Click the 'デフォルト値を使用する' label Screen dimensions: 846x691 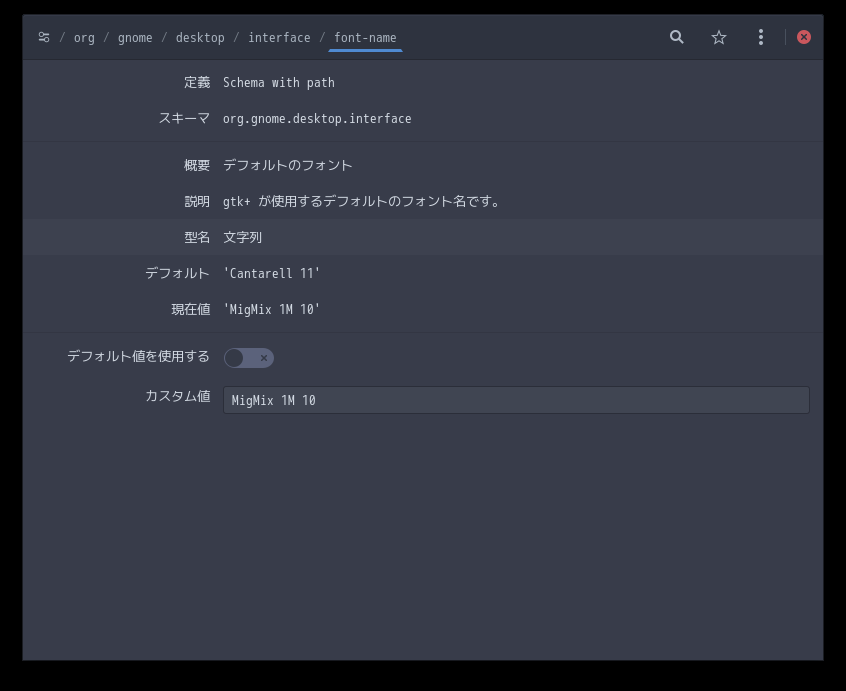click(138, 357)
